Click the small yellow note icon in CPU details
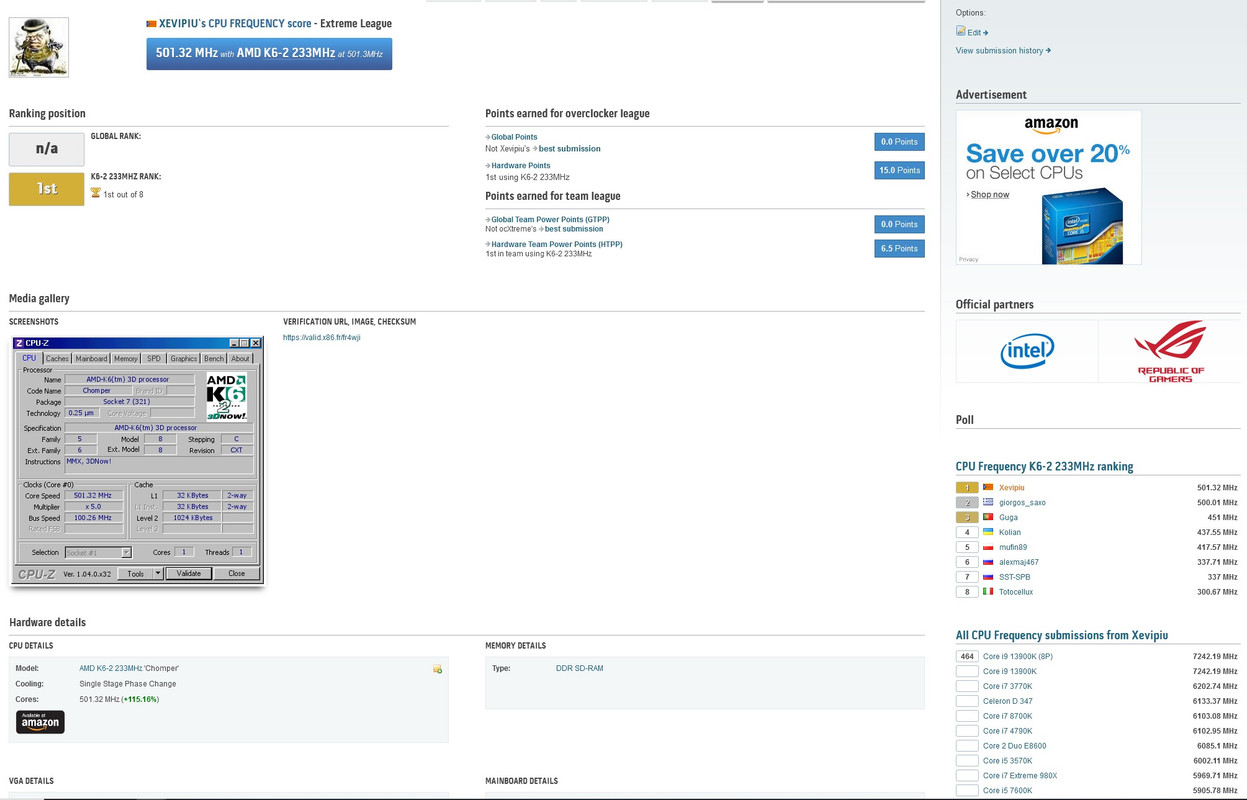This screenshot has width=1247, height=800. click(437, 669)
